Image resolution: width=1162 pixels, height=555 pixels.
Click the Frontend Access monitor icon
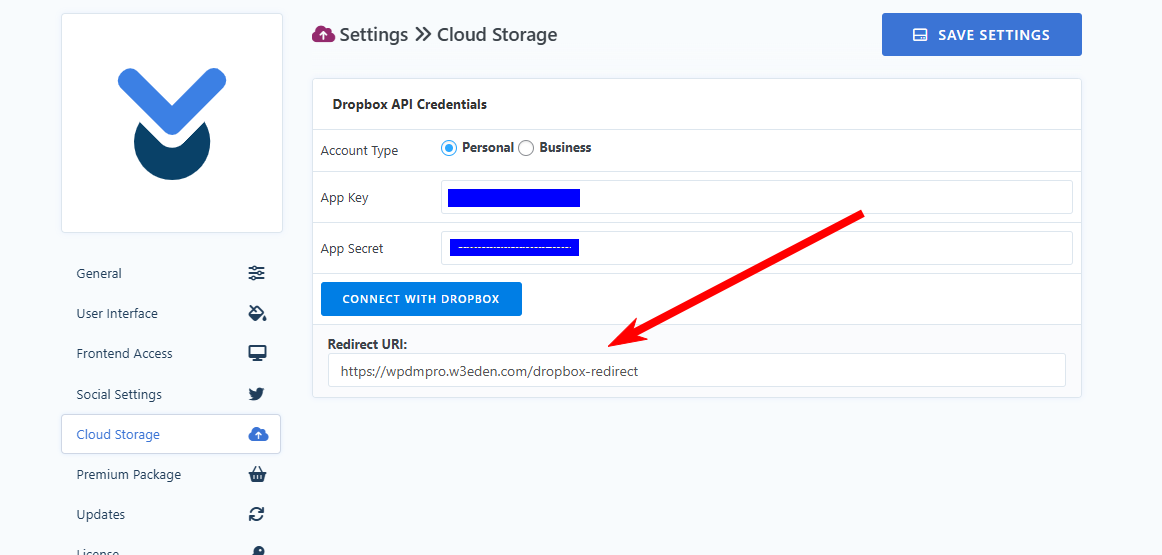(256, 353)
